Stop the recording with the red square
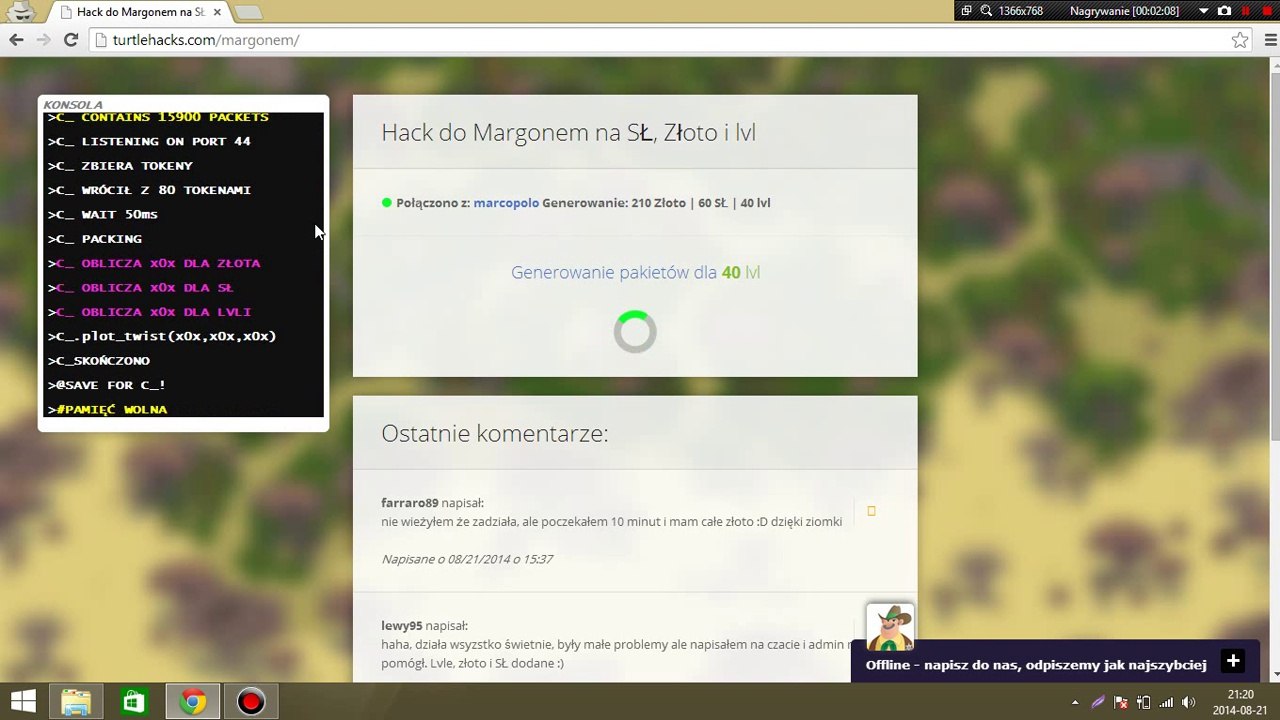The width and height of the screenshot is (1280, 720). (1267, 11)
